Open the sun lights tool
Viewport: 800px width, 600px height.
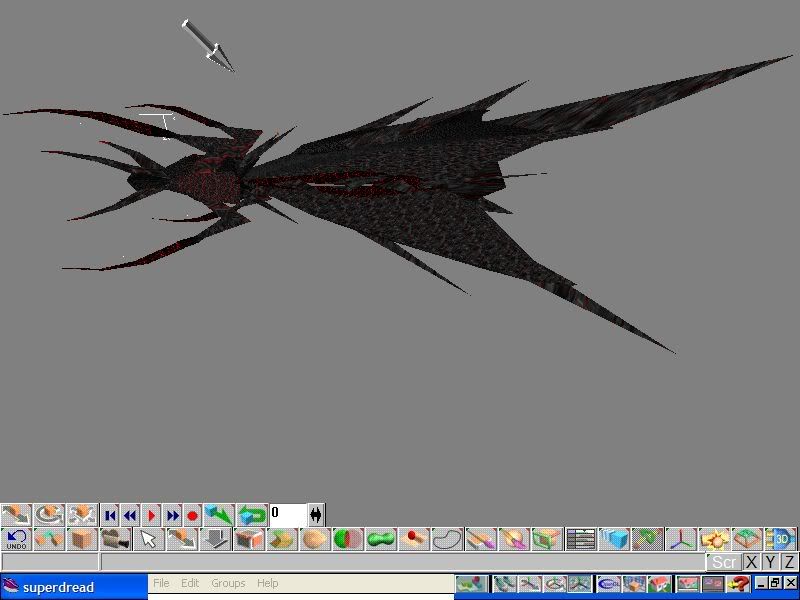[714, 539]
